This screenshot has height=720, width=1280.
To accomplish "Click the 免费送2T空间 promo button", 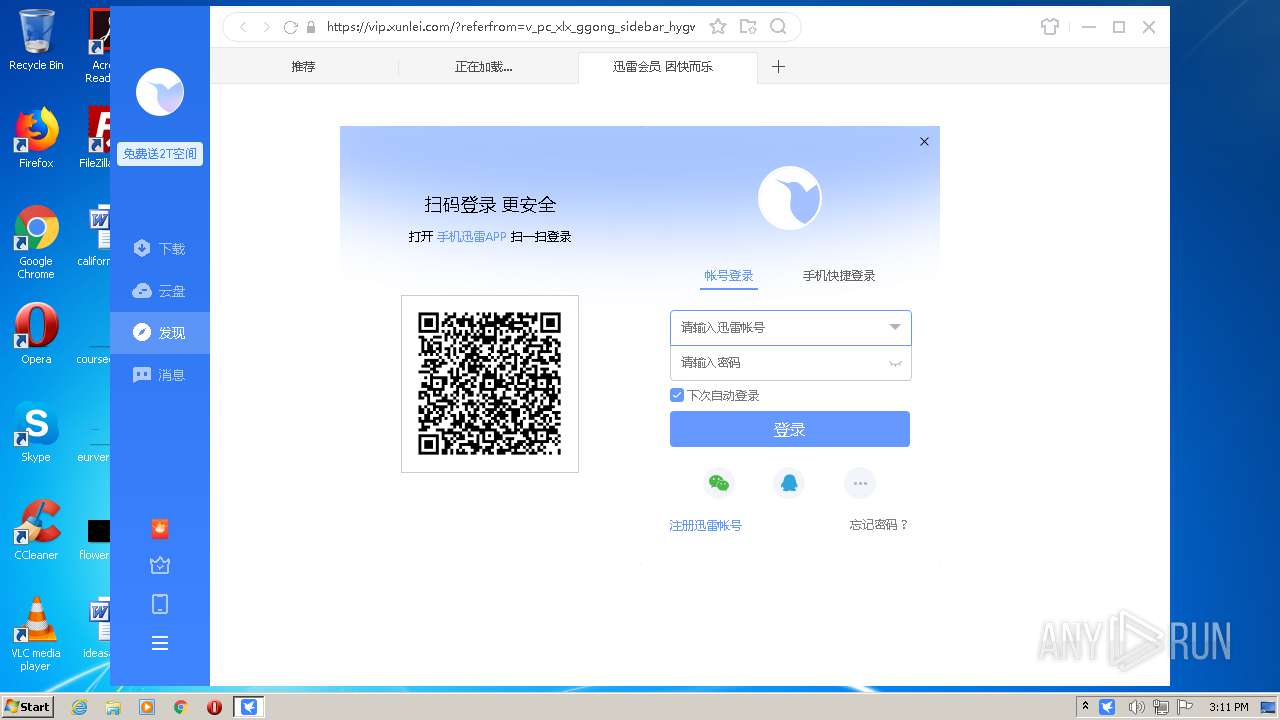I will [x=160, y=154].
